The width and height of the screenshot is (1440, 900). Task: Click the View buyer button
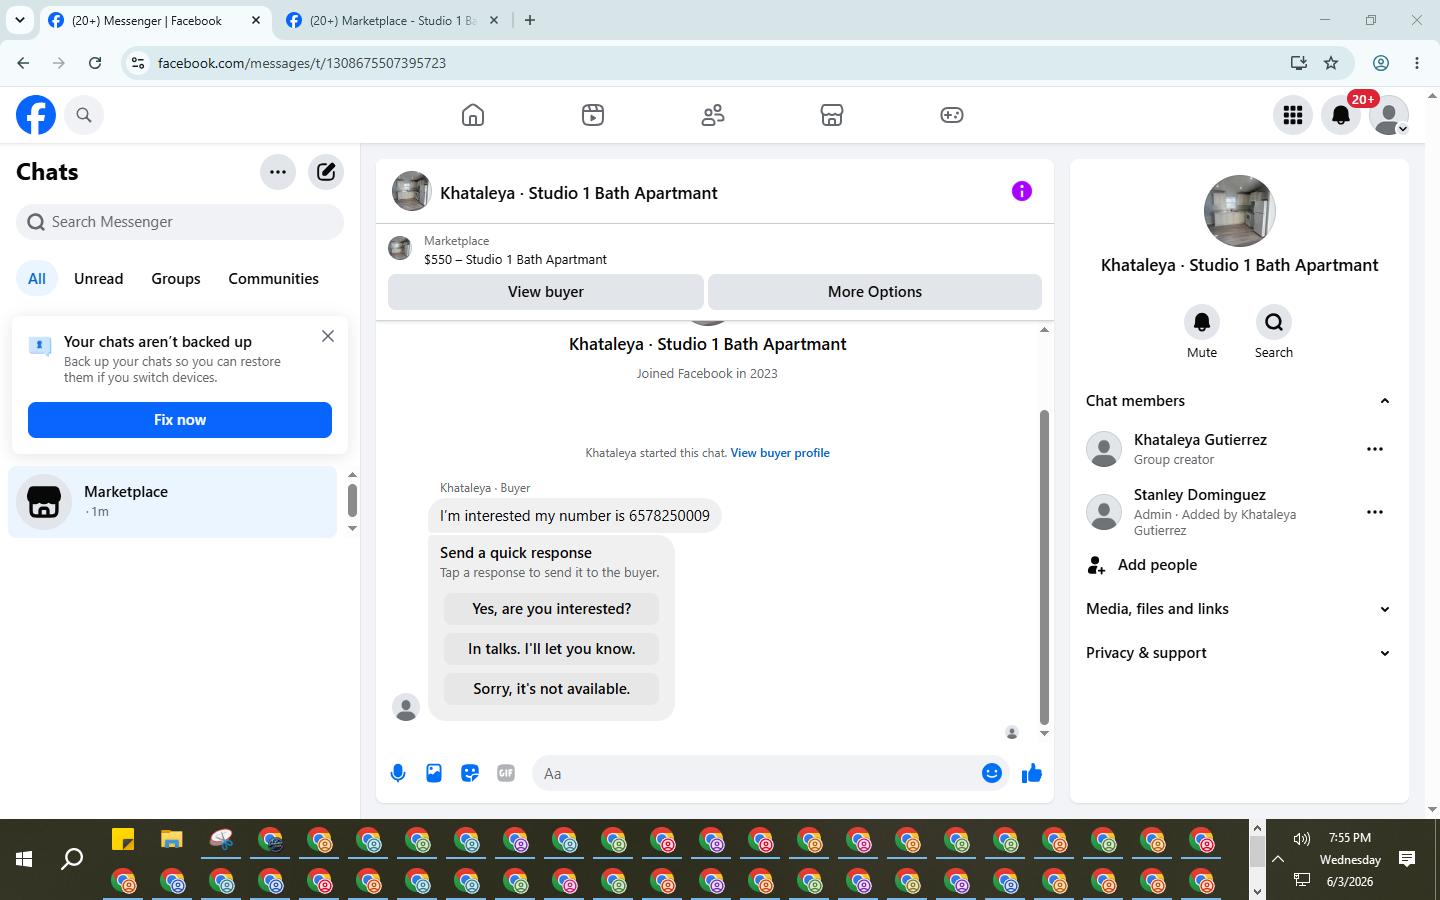tap(545, 292)
